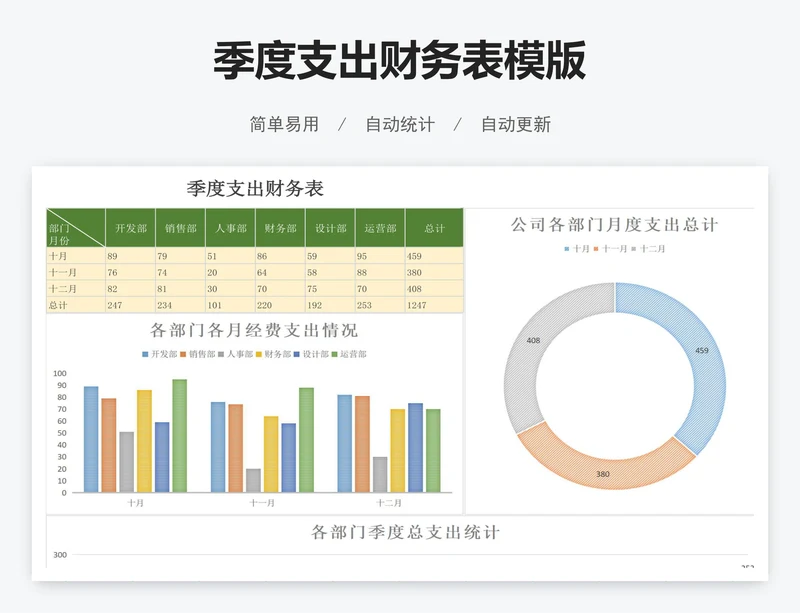
Task: Click total cell 253 under 运营部
Action: [x=380, y=305]
